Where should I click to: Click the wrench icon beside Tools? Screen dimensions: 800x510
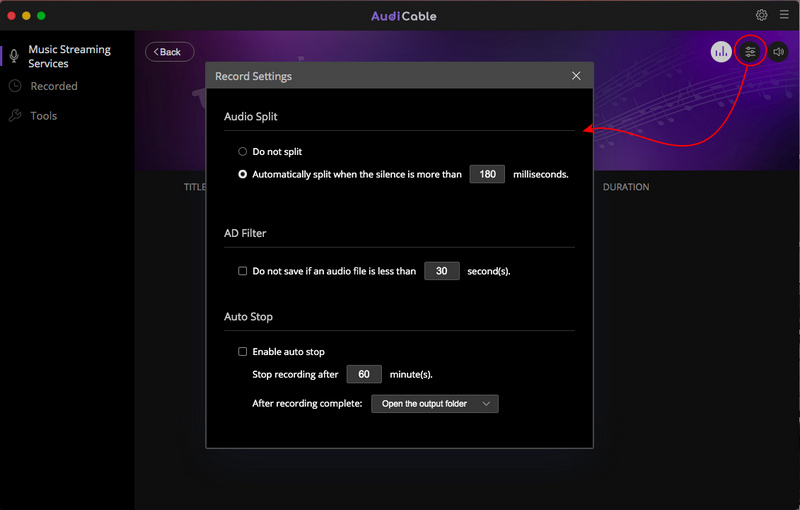coord(15,116)
